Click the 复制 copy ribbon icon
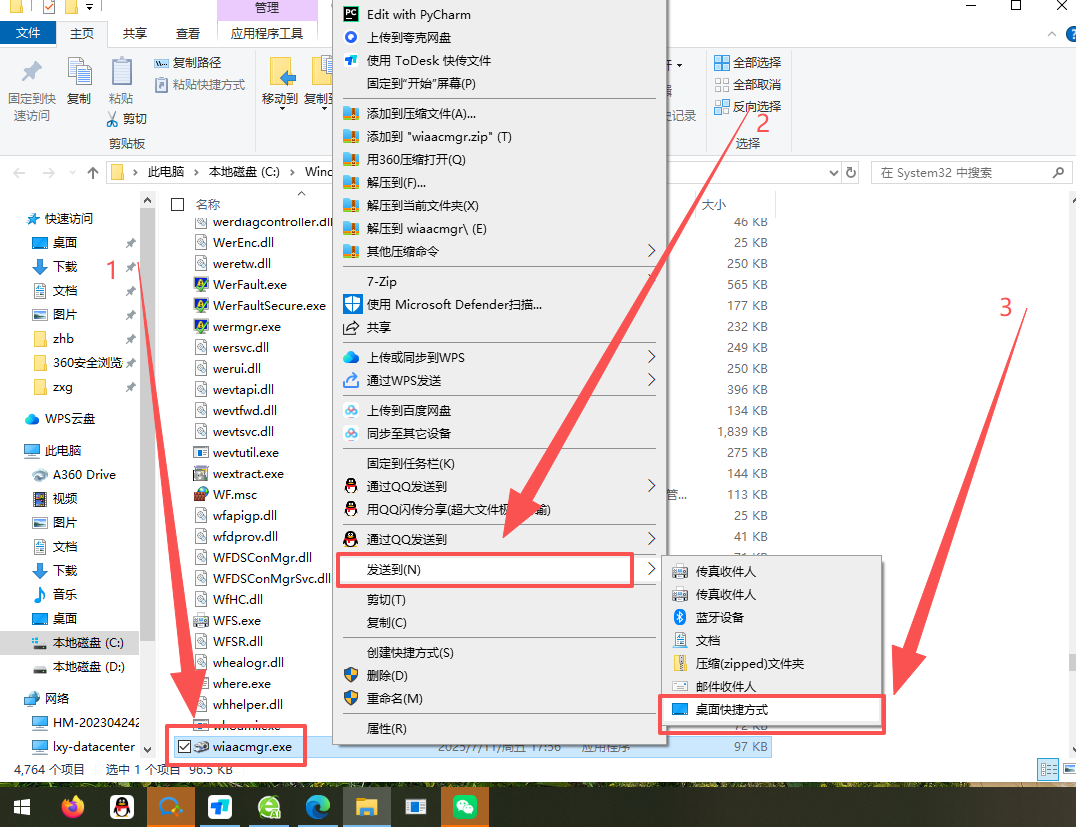This screenshot has width=1076, height=827. [79, 71]
